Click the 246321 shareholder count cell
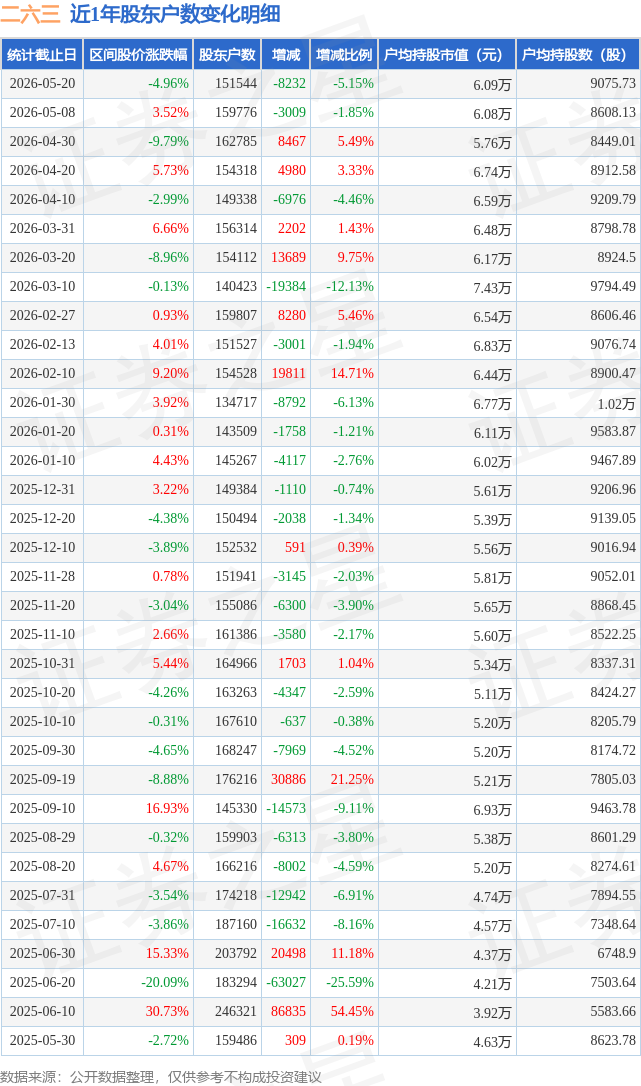This screenshot has width=641, height=1086. pos(236,1012)
